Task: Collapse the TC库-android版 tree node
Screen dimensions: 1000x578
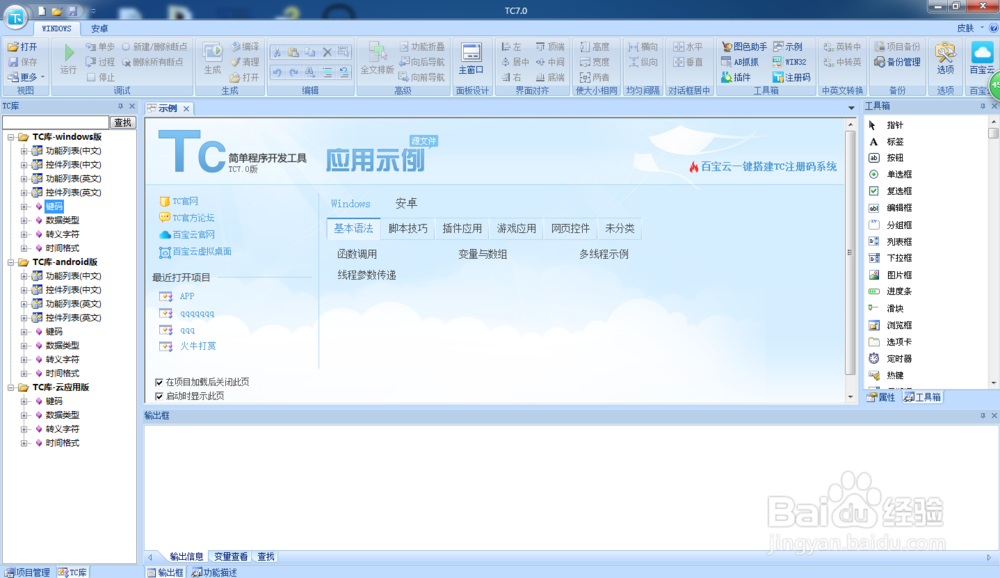Action: (11, 262)
